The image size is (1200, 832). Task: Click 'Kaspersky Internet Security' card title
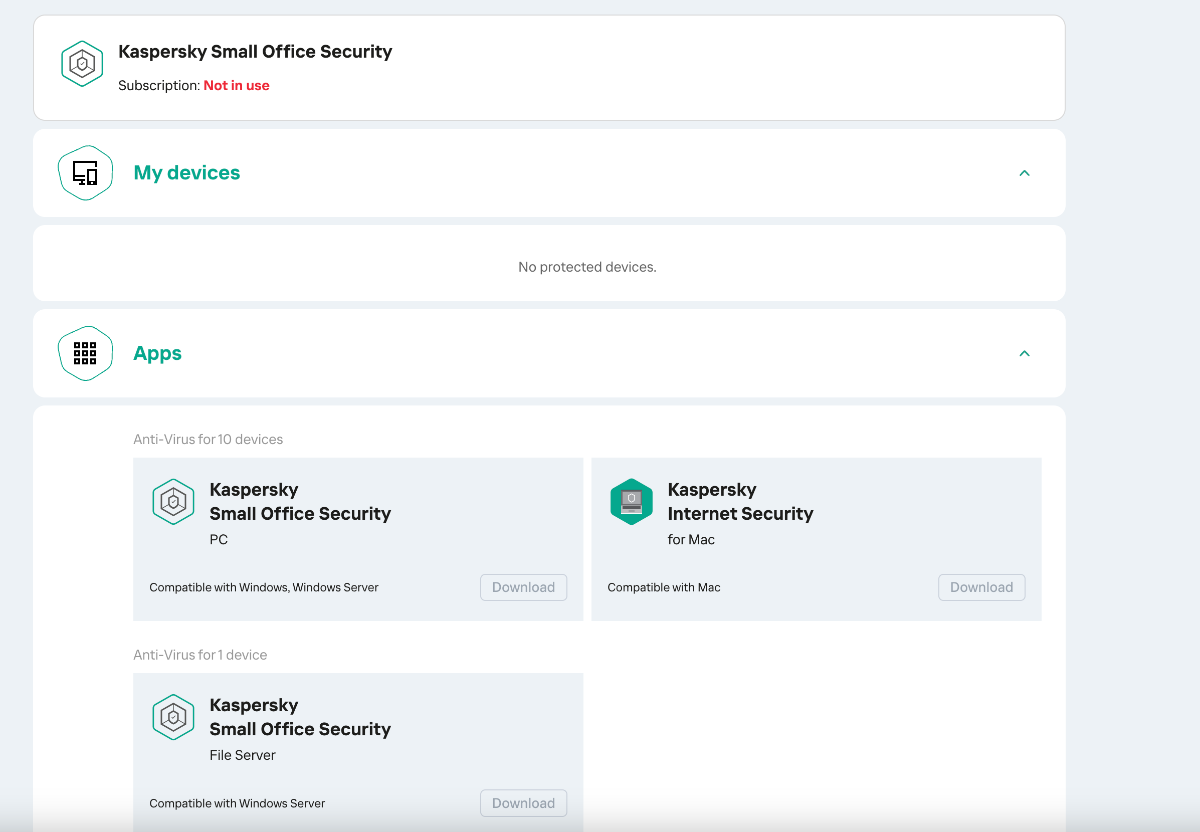740,502
